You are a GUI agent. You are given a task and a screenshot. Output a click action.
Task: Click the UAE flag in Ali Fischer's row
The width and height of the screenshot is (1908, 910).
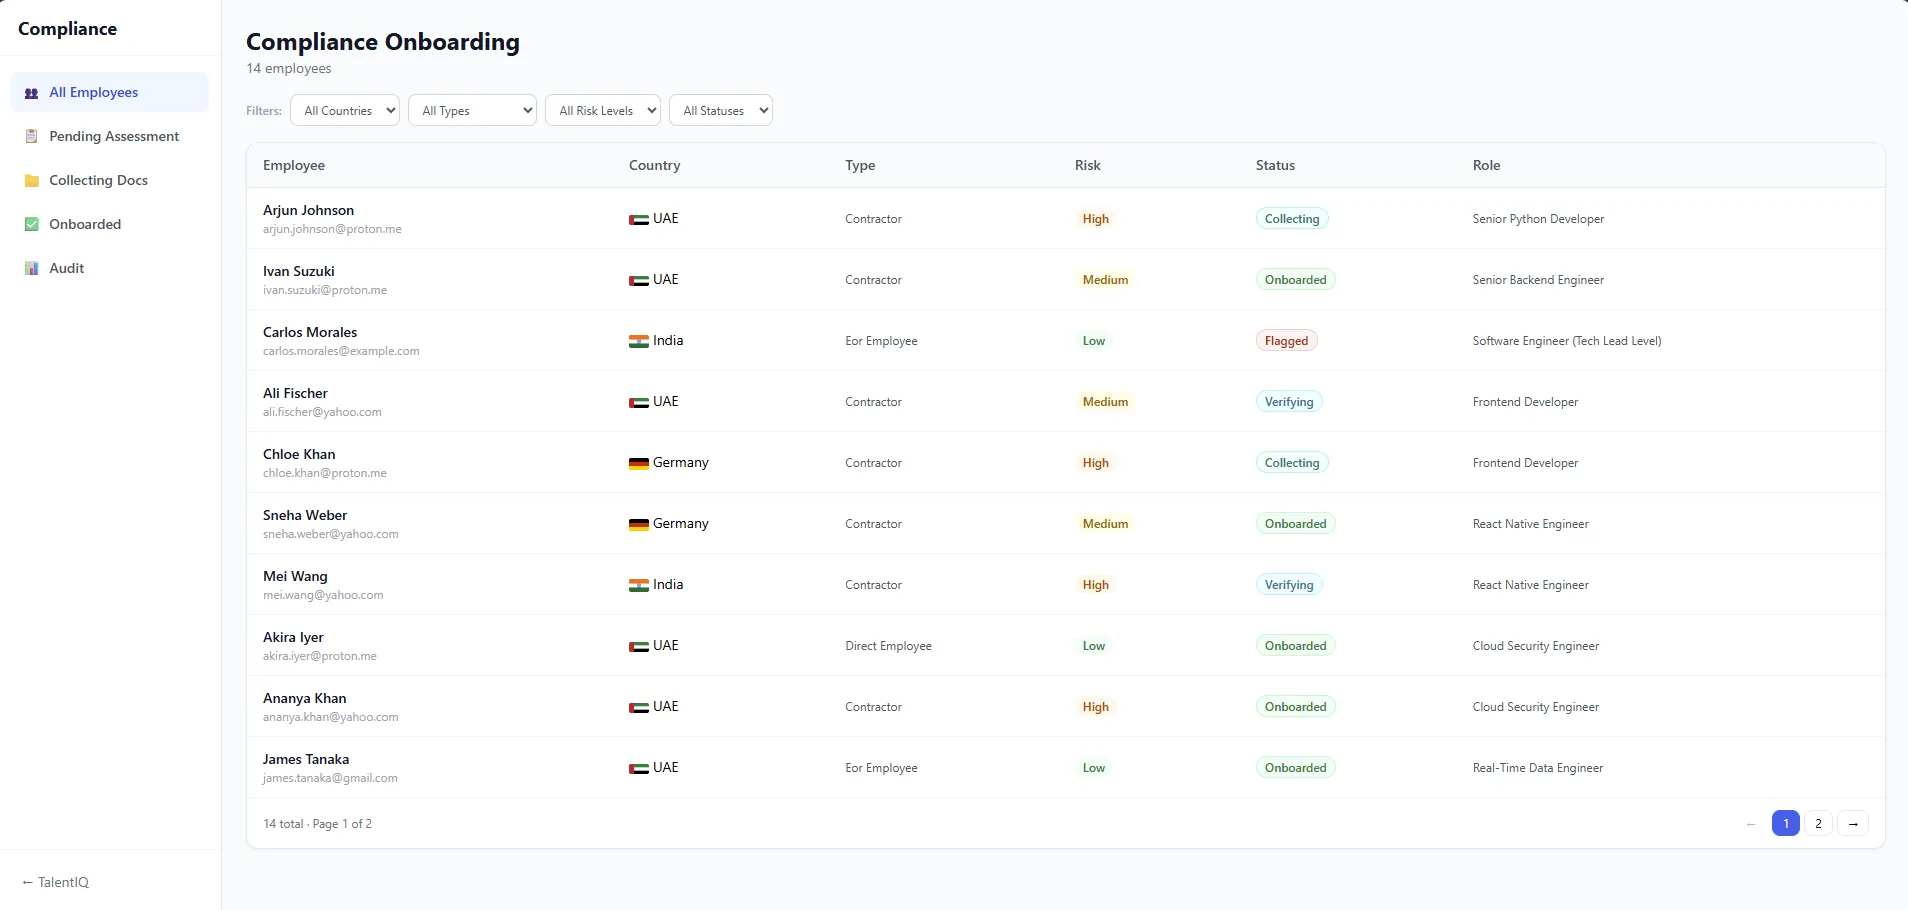[x=638, y=402]
